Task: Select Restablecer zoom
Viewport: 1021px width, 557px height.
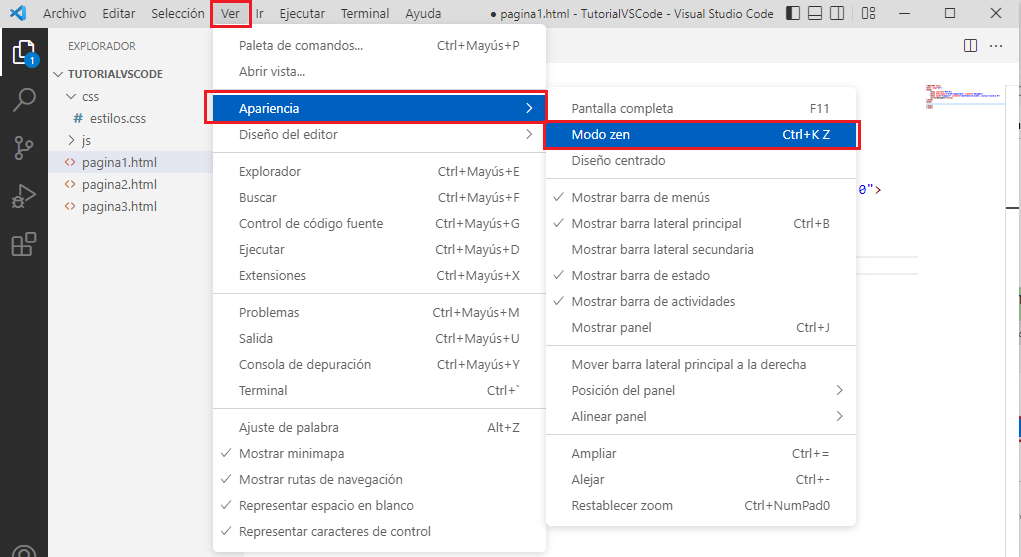Action: (701, 506)
